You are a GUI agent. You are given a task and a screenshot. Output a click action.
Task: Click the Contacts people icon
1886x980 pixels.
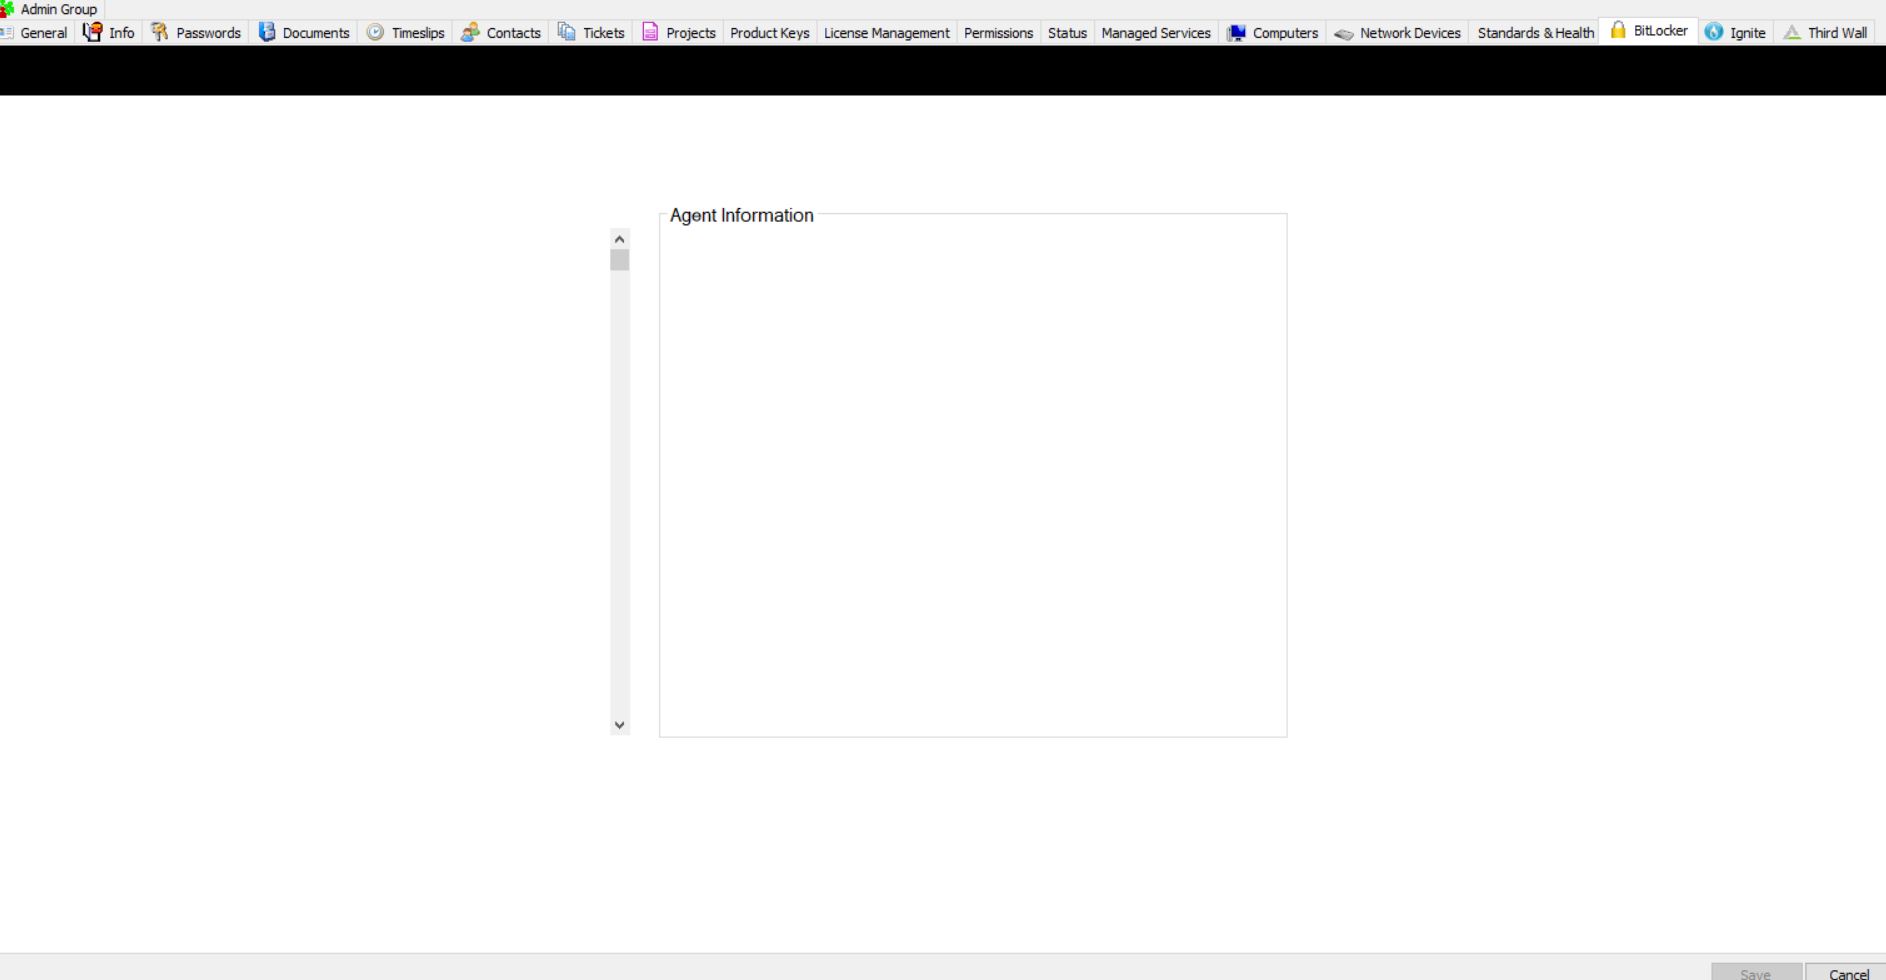point(470,32)
